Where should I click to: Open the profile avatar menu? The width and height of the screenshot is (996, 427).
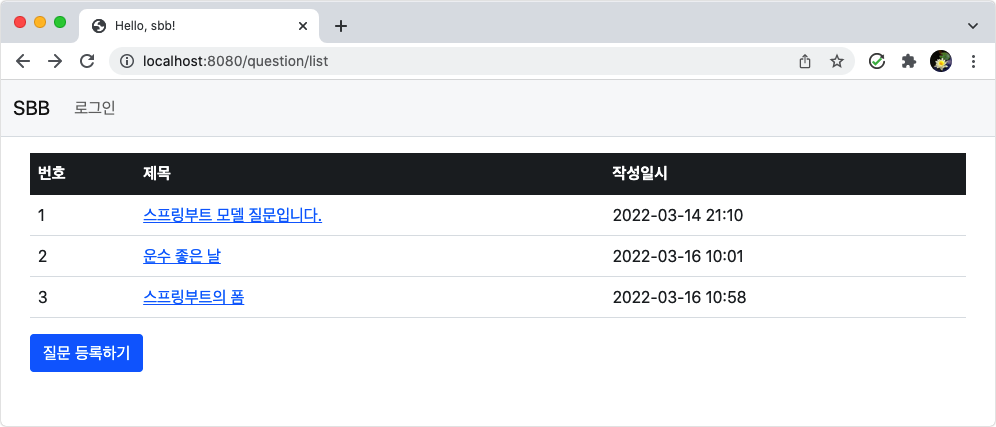pos(941,61)
